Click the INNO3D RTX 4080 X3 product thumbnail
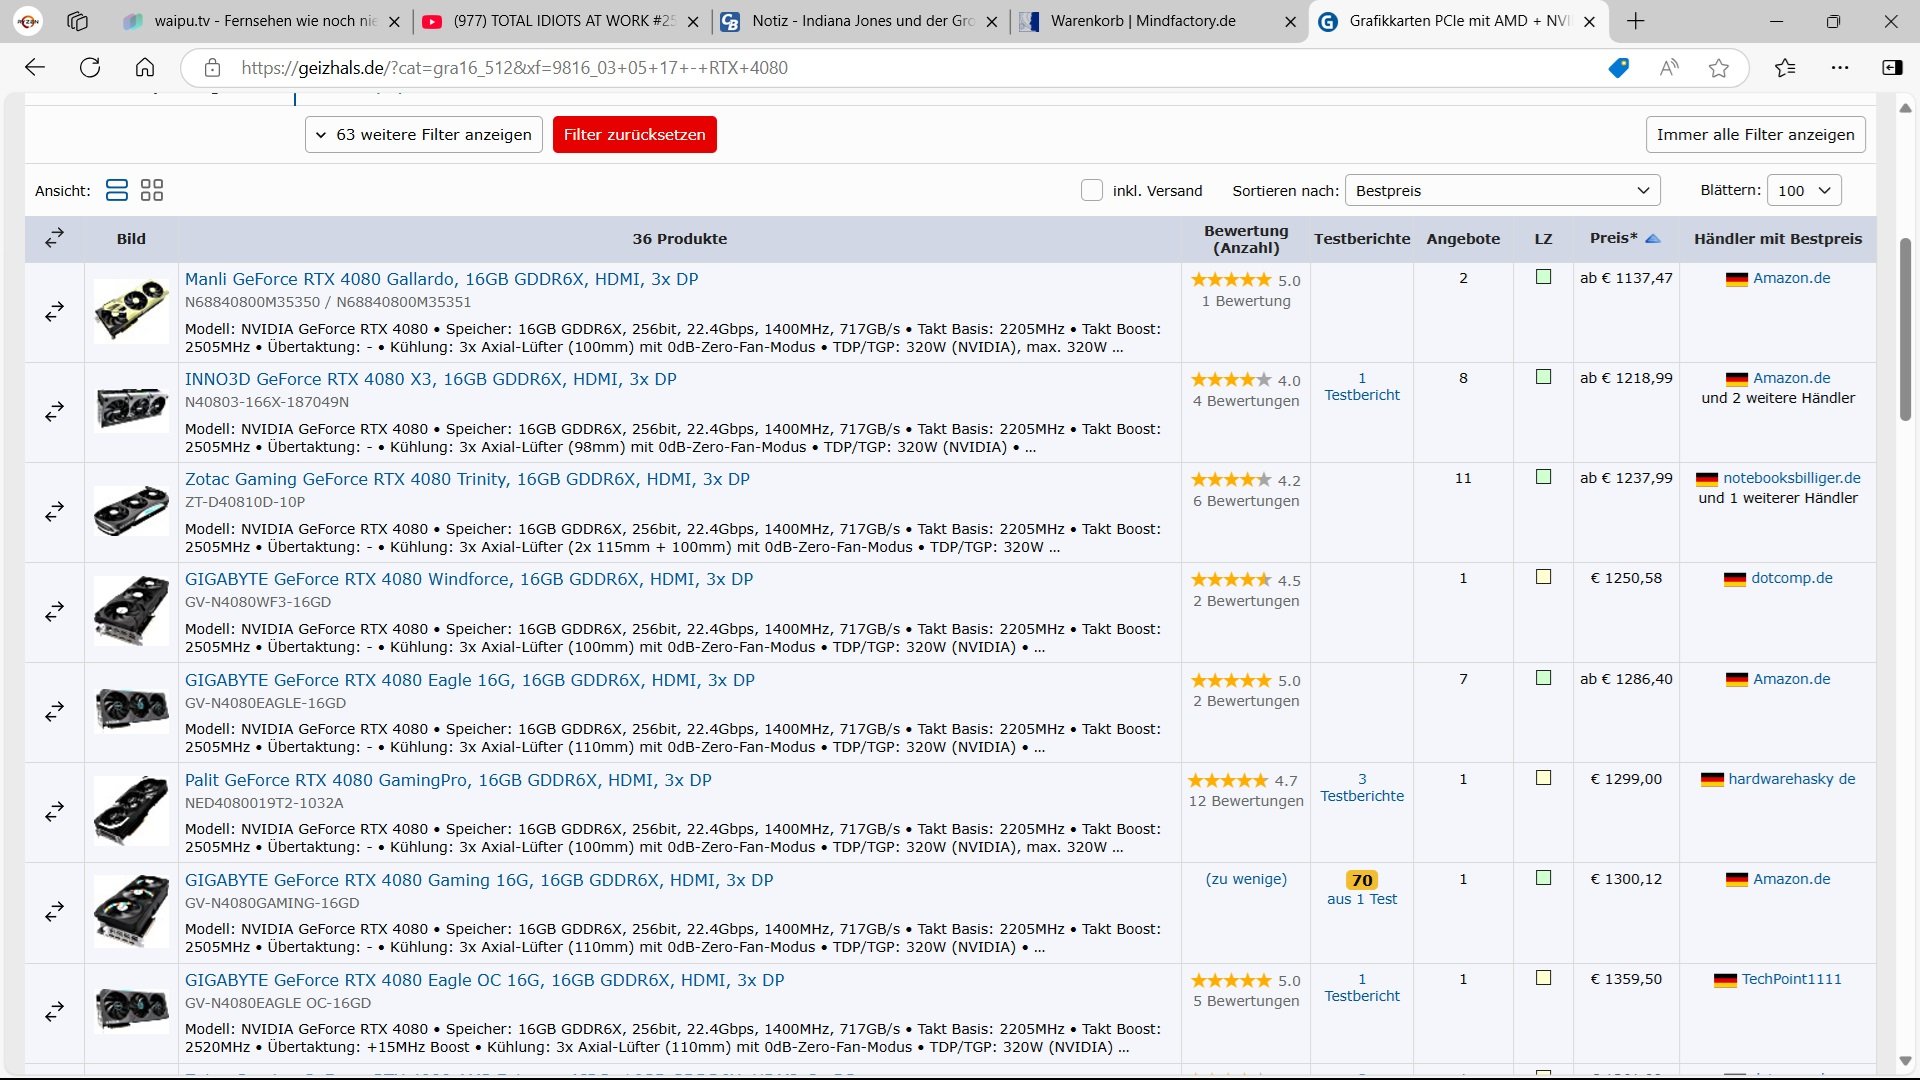This screenshot has width=1922, height=1080. click(x=131, y=409)
